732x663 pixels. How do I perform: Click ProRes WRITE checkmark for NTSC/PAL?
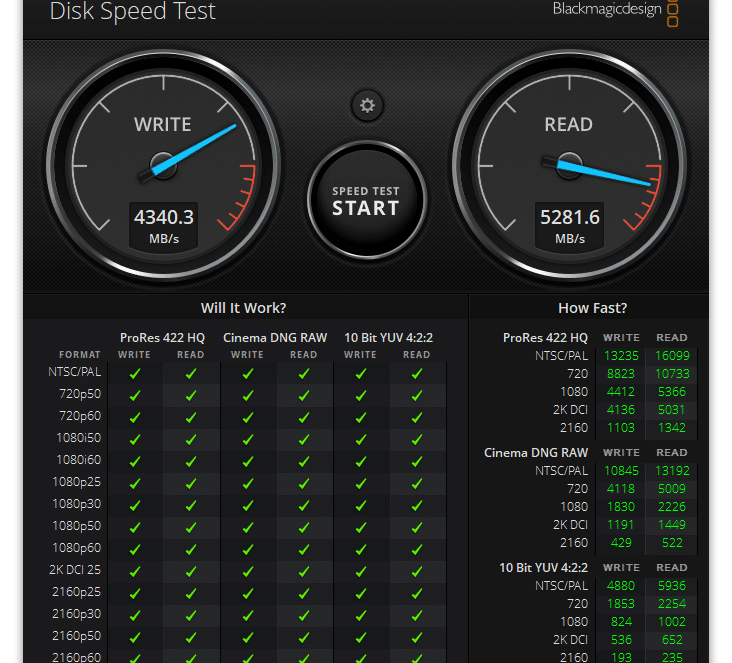[x=135, y=374]
